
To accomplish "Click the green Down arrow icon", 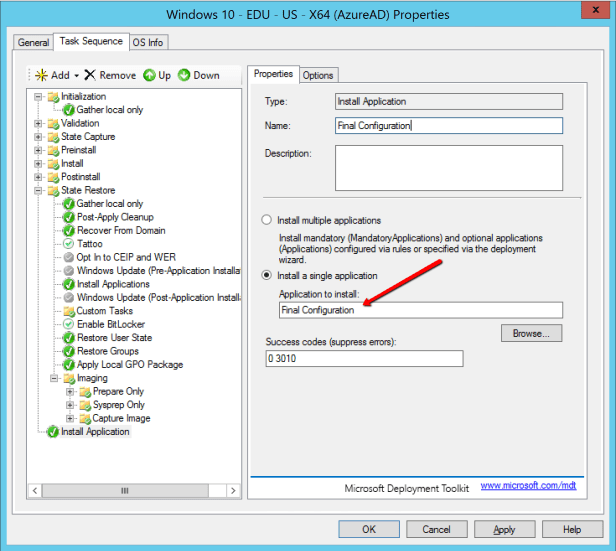I will (x=184, y=75).
